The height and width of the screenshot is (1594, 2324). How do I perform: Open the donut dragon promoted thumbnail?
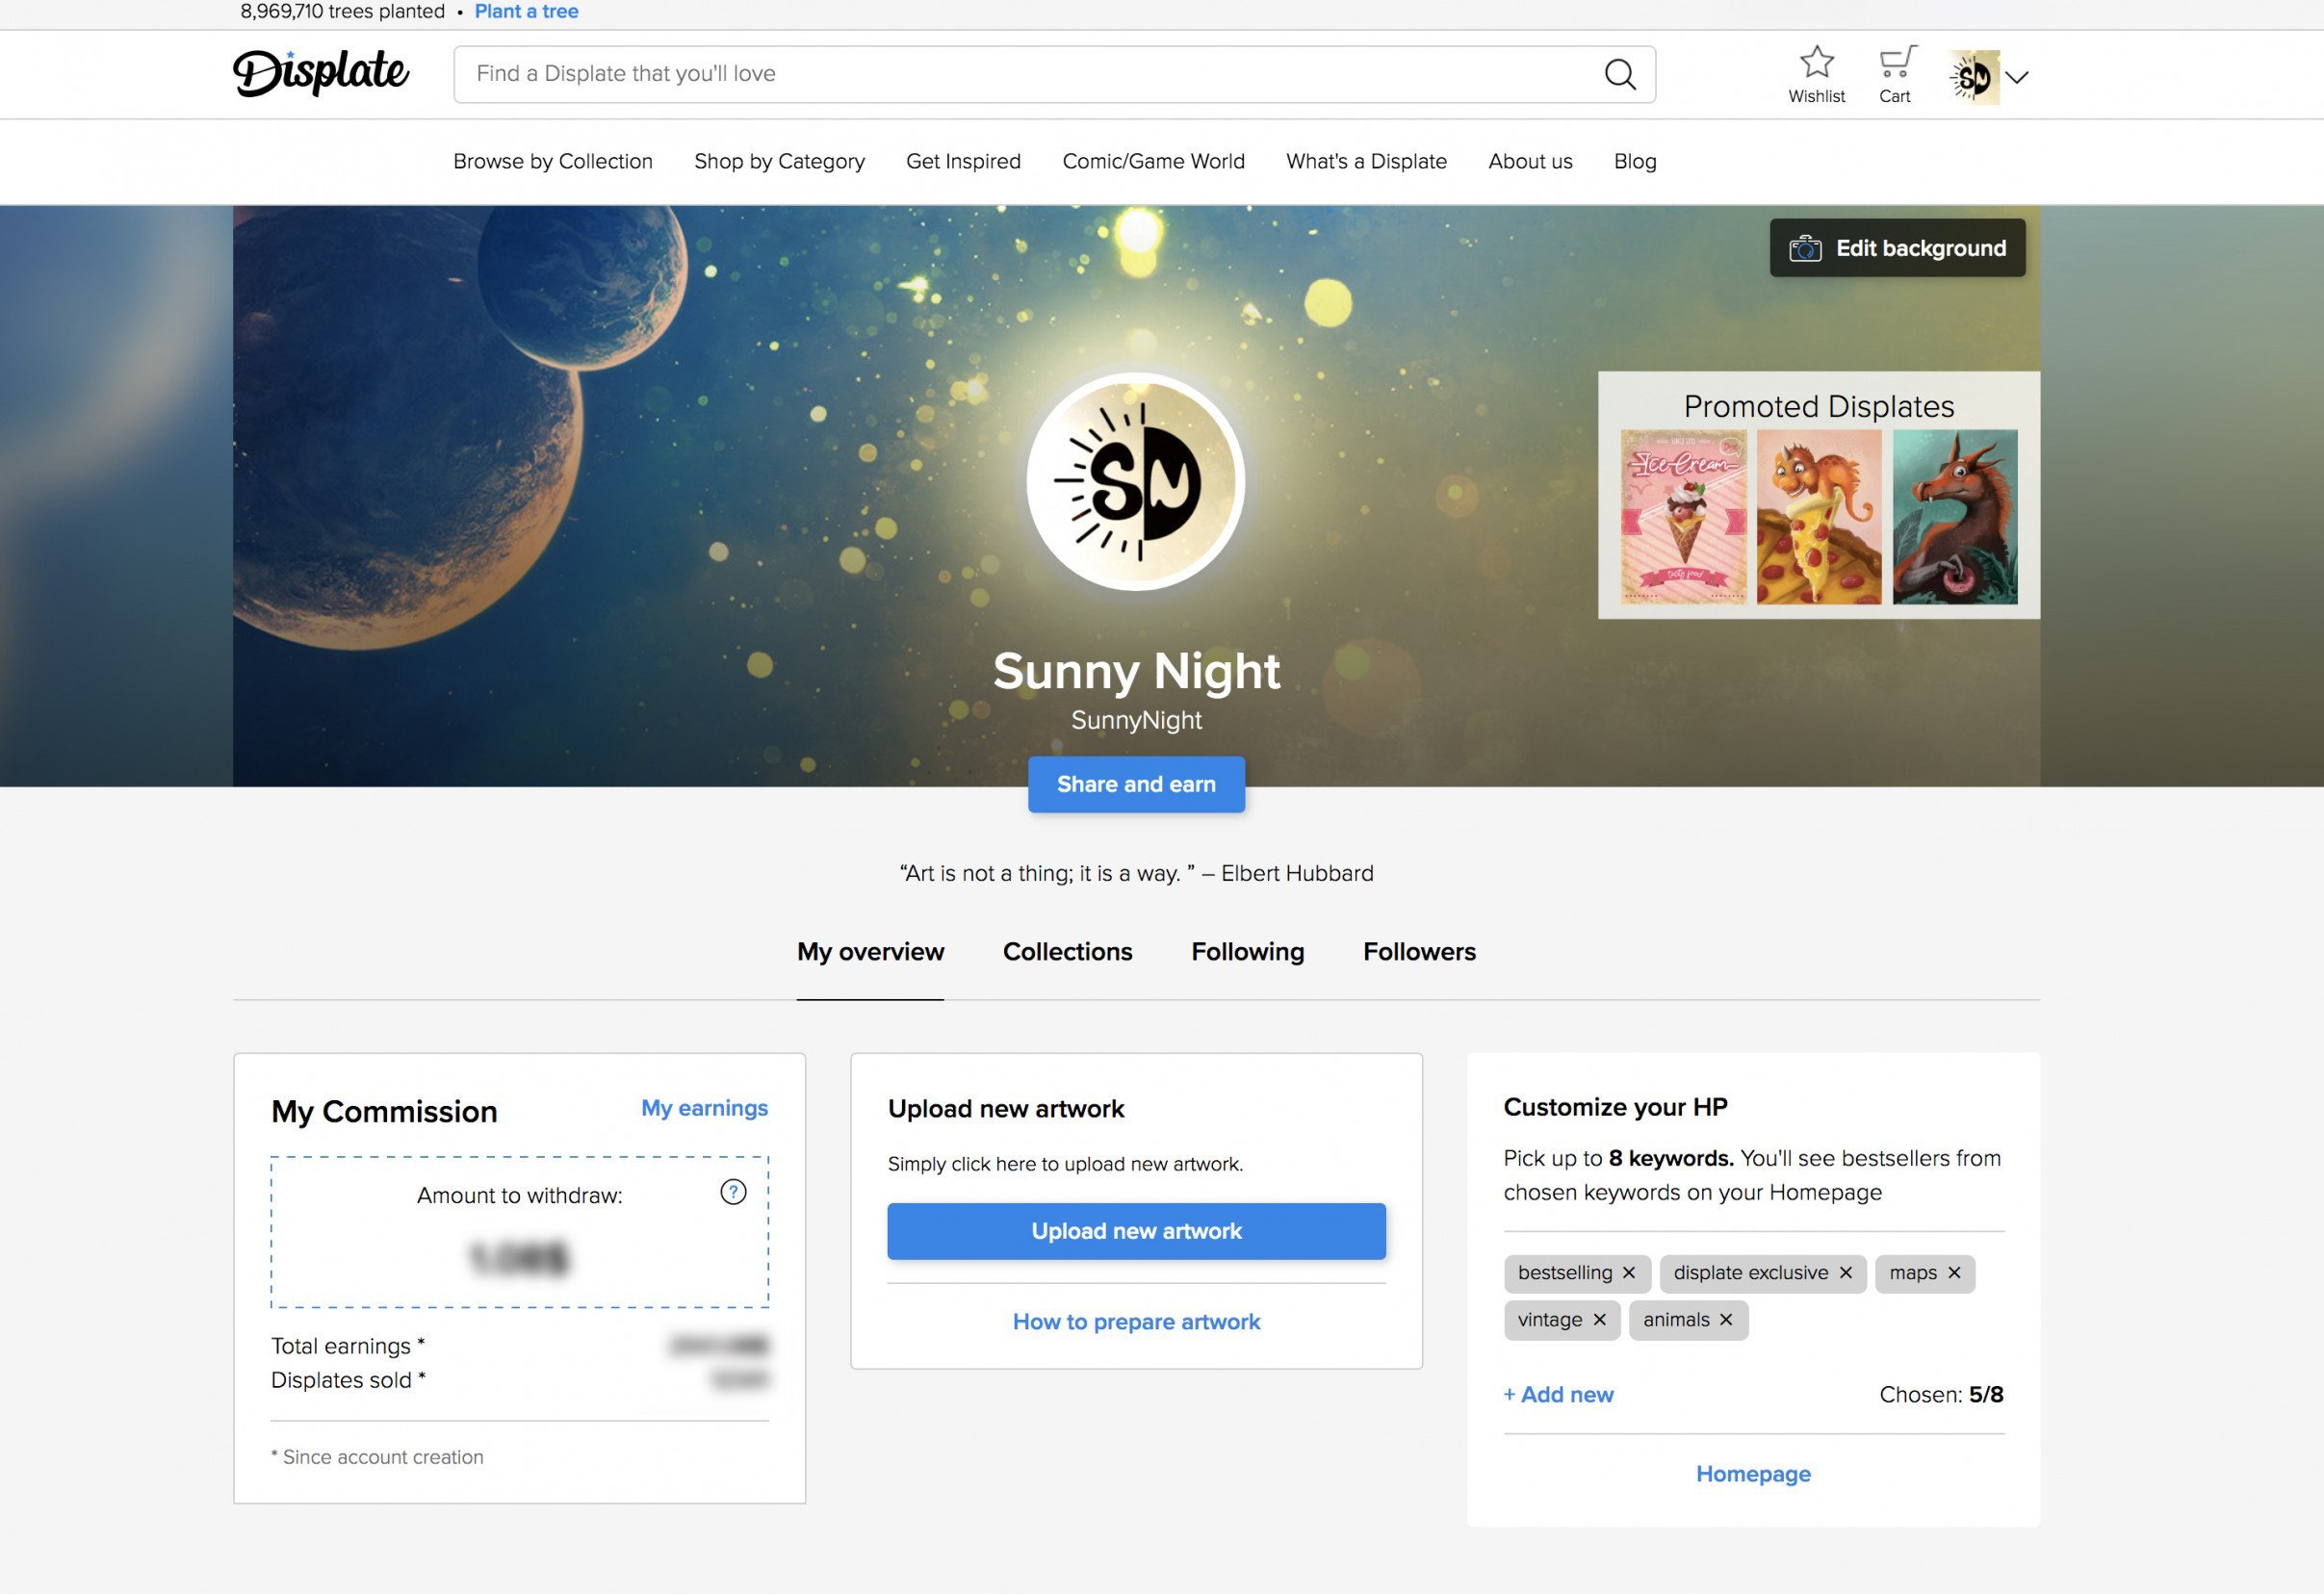point(1955,517)
